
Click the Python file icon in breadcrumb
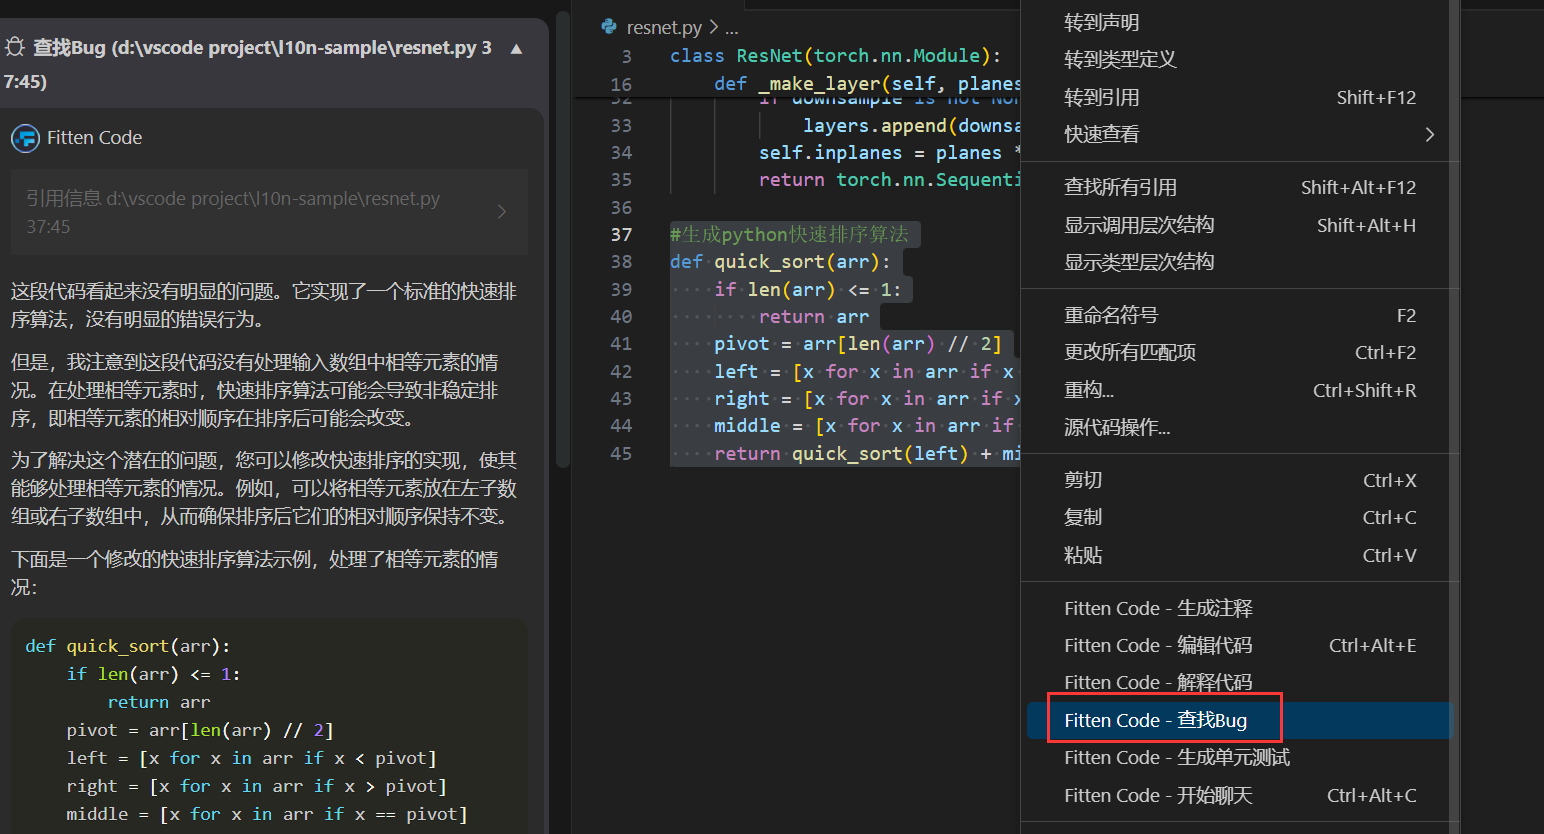pyautogui.click(x=609, y=27)
